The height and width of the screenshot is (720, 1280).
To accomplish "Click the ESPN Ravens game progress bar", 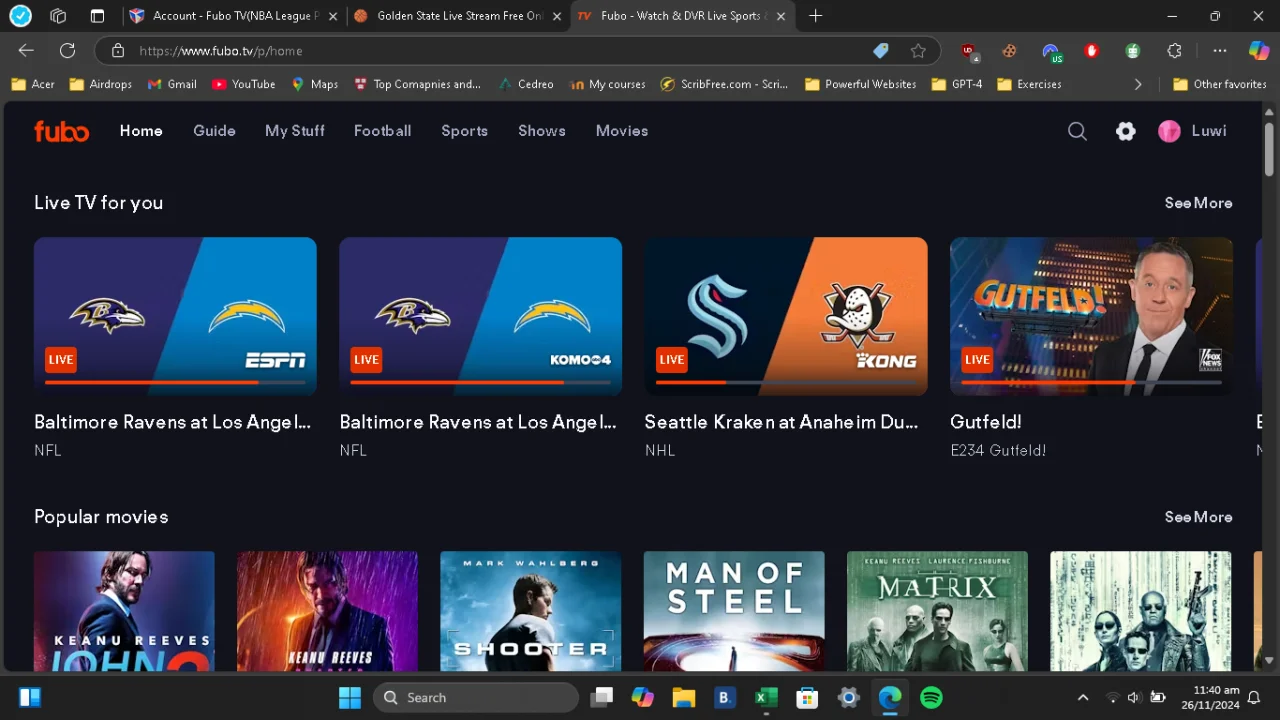I will 175,382.
